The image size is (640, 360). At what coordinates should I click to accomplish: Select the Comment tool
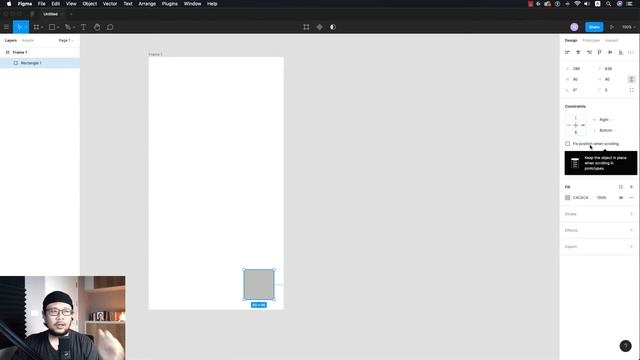[110, 27]
